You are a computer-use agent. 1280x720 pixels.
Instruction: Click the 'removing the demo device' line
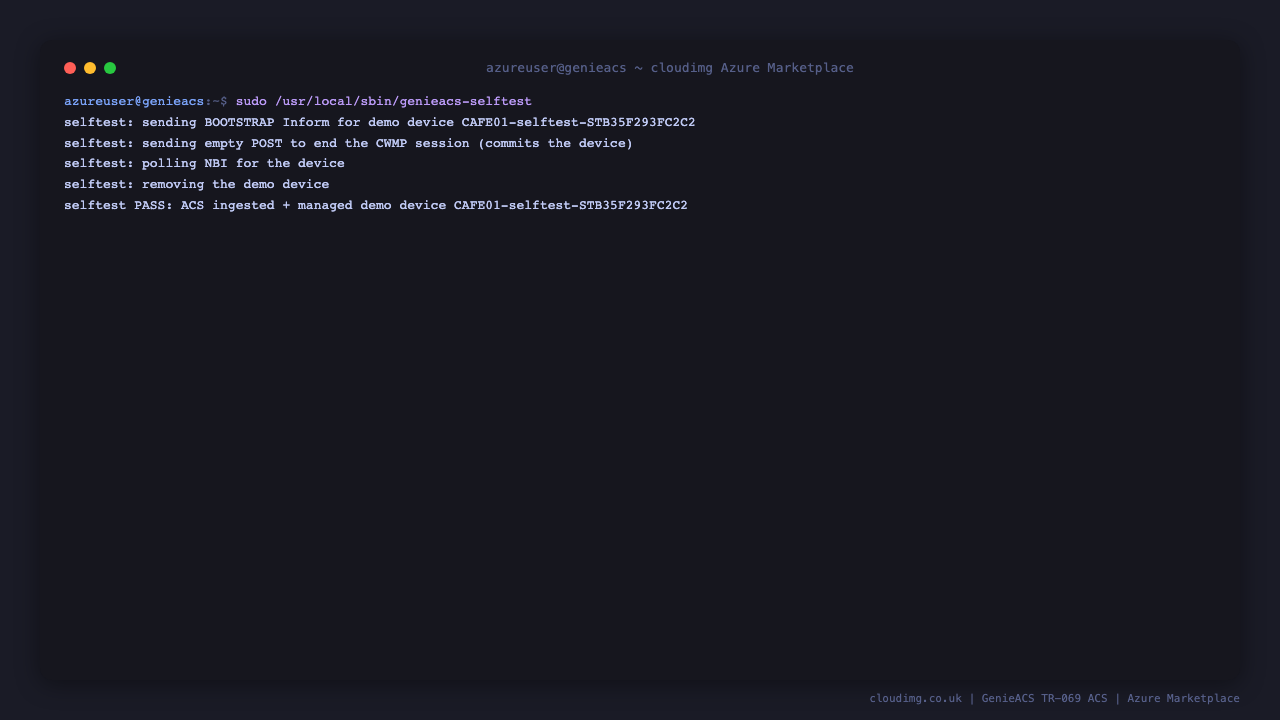(x=197, y=185)
